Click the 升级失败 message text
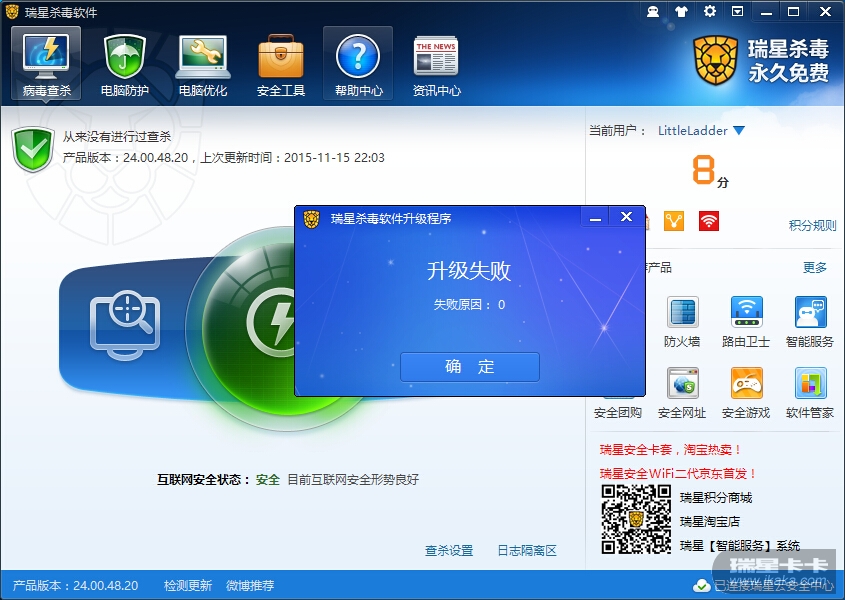The height and width of the screenshot is (600, 845). tap(469, 271)
